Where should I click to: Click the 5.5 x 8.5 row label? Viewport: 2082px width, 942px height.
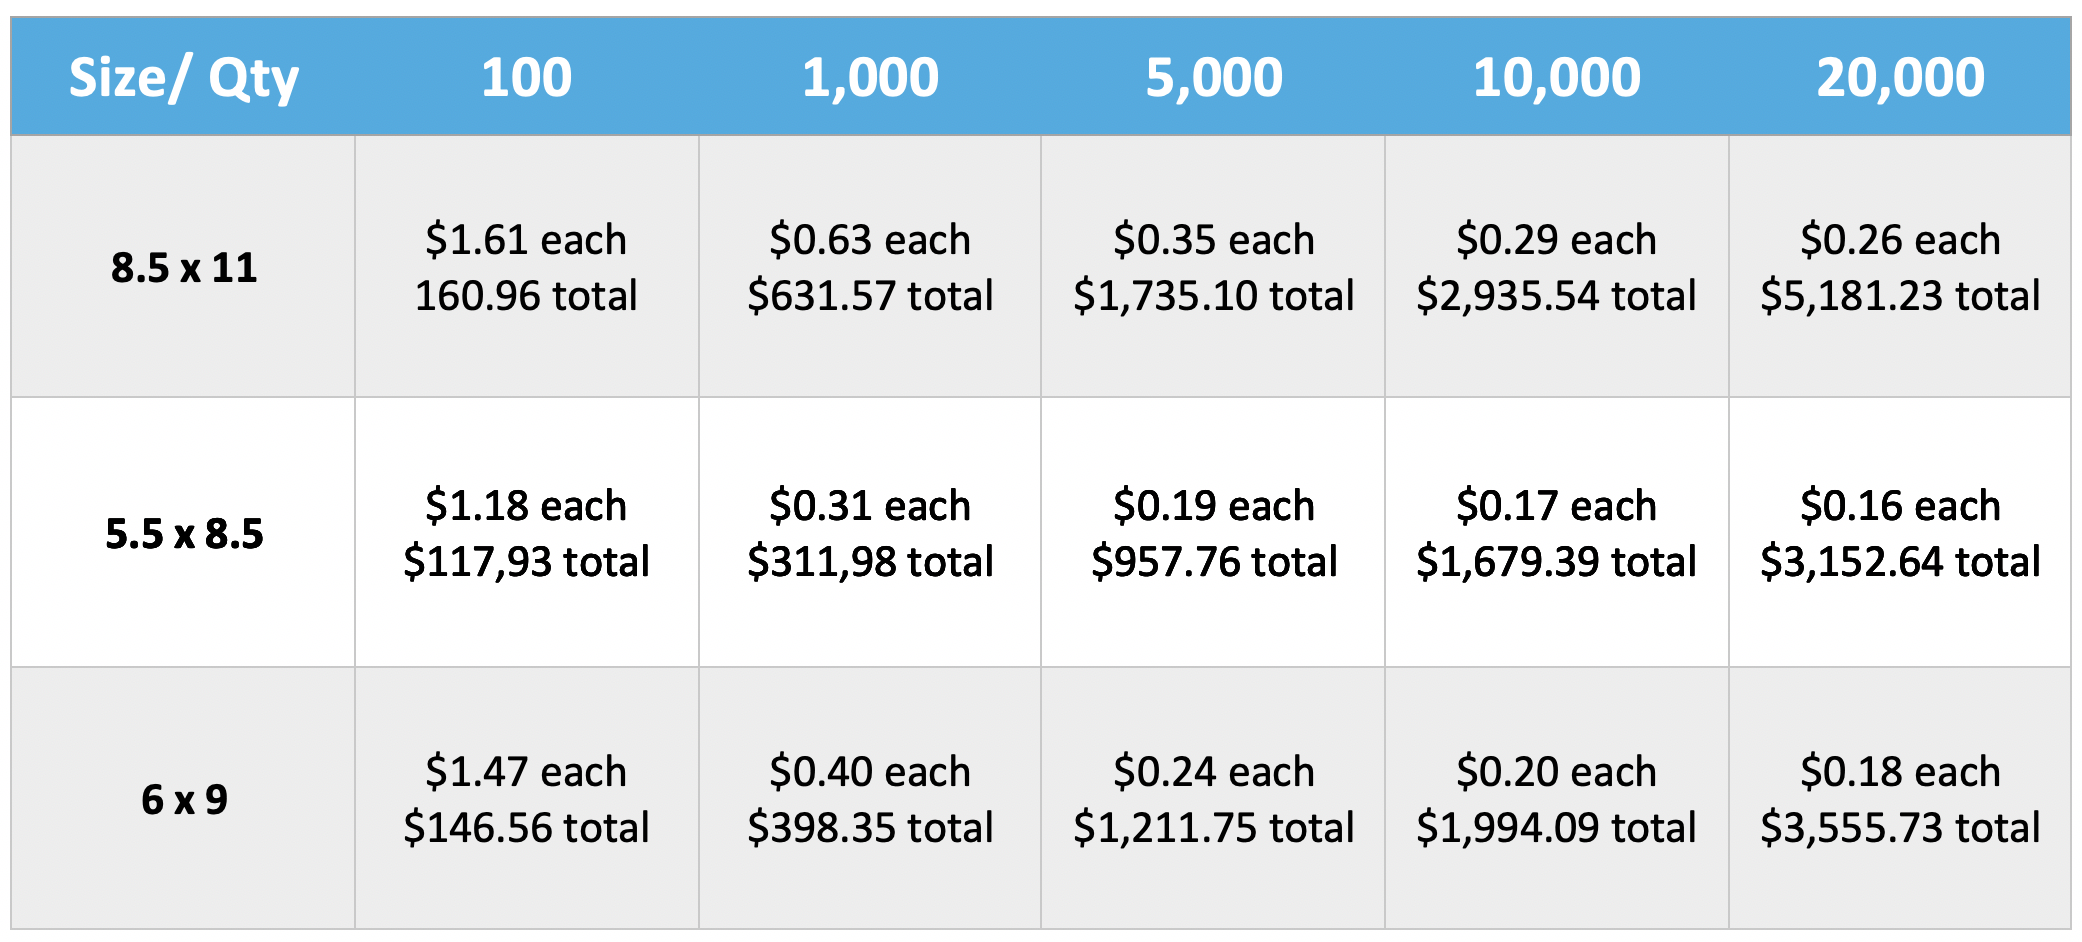coord(183,533)
